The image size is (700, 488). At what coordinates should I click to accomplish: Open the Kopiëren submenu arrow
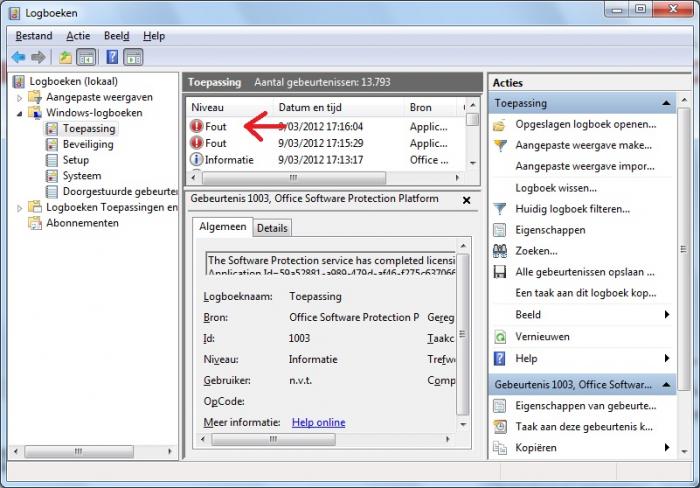click(x=667, y=447)
